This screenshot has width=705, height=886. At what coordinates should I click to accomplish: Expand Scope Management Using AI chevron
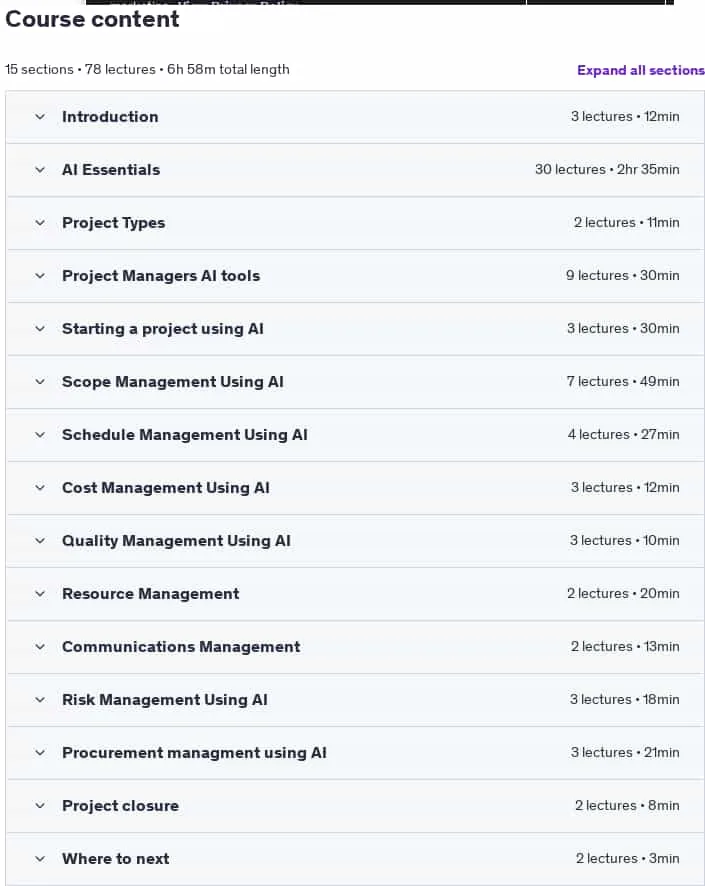click(40, 382)
